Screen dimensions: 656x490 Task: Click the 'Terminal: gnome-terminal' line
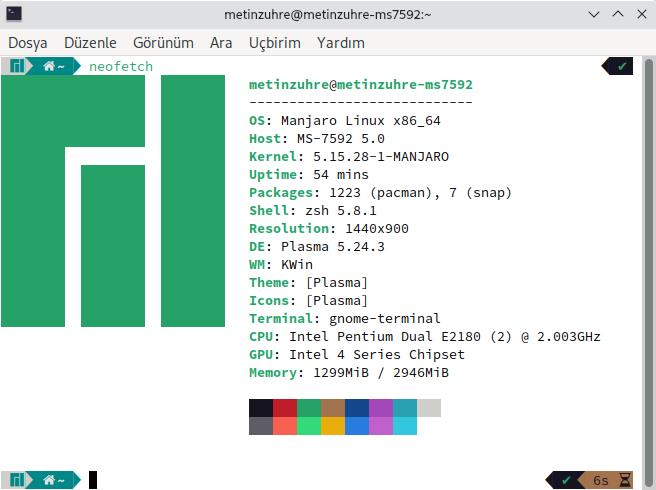345,319
